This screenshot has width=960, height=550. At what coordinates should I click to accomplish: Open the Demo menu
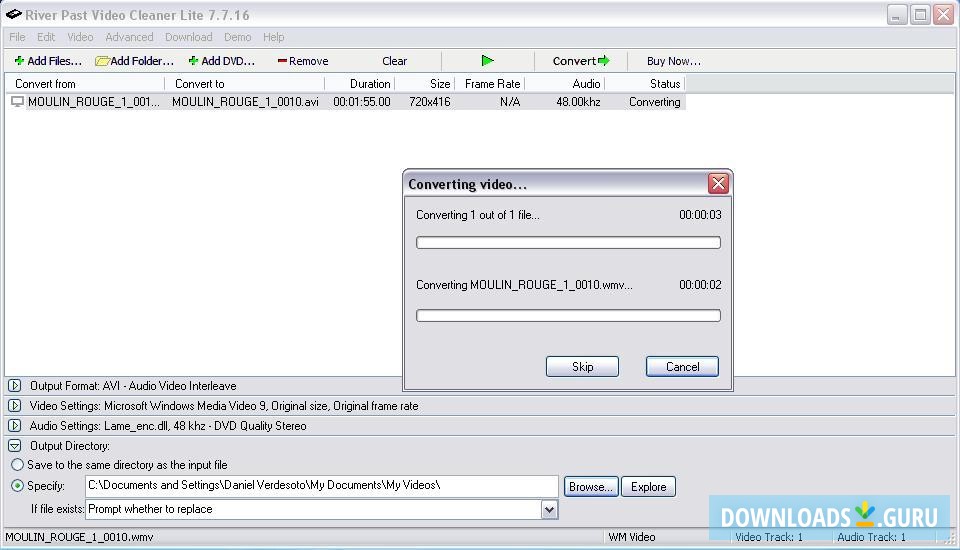238,37
